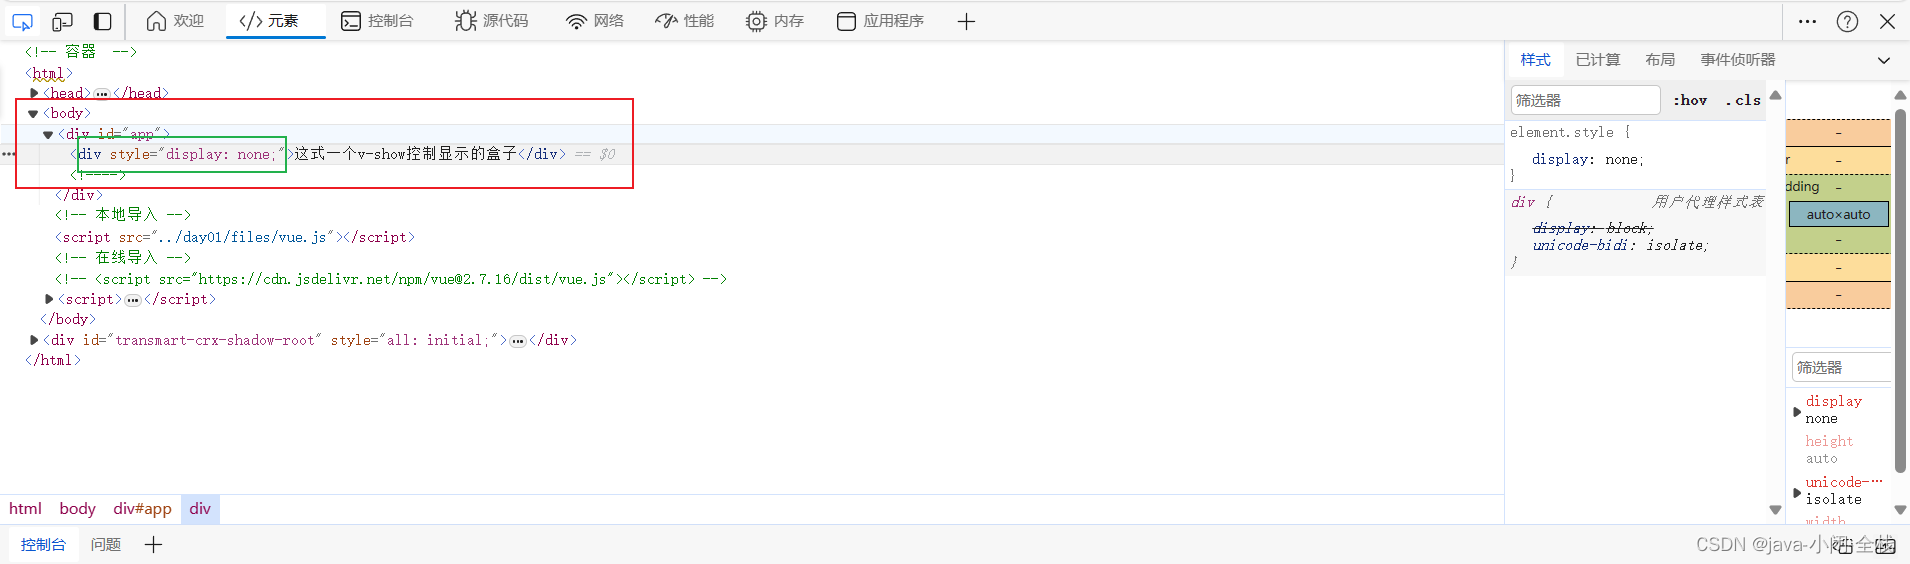Open the DevTools help question-mark icon
Viewport: 1910px width, 564px height.
(1847, 21)
